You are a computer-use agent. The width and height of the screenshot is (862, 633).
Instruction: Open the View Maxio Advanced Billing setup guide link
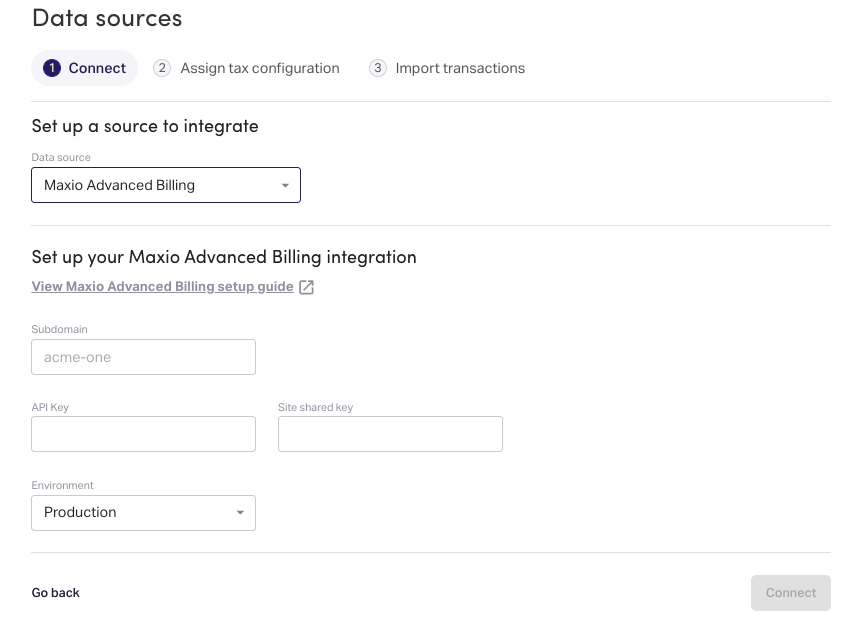(162, 287)
